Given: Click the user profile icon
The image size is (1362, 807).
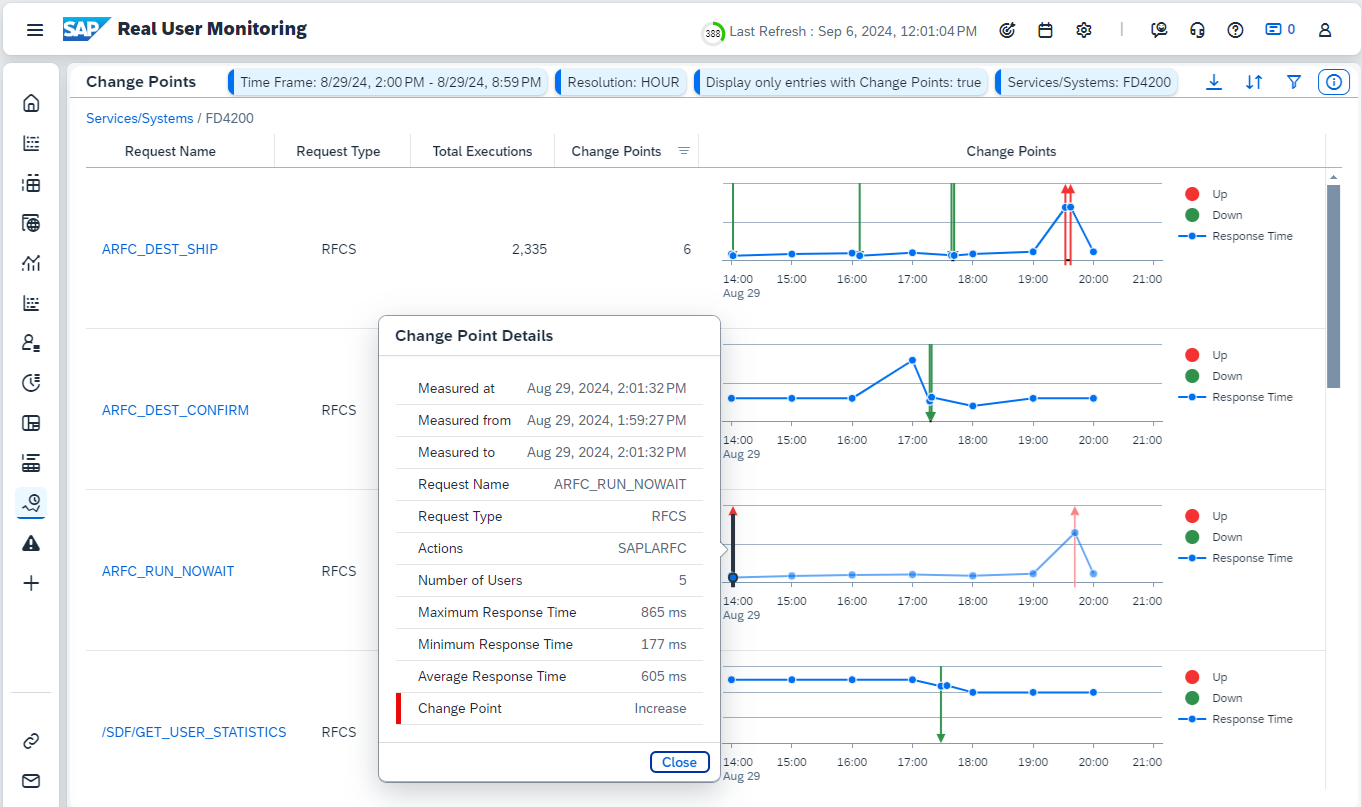Looking at the screenshot, I should 1325,30.
